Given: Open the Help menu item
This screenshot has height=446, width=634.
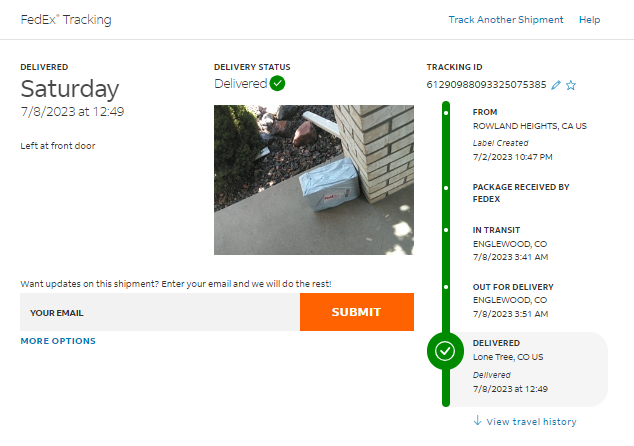Looking at the screenshot, I should click(x=589, y=20).
